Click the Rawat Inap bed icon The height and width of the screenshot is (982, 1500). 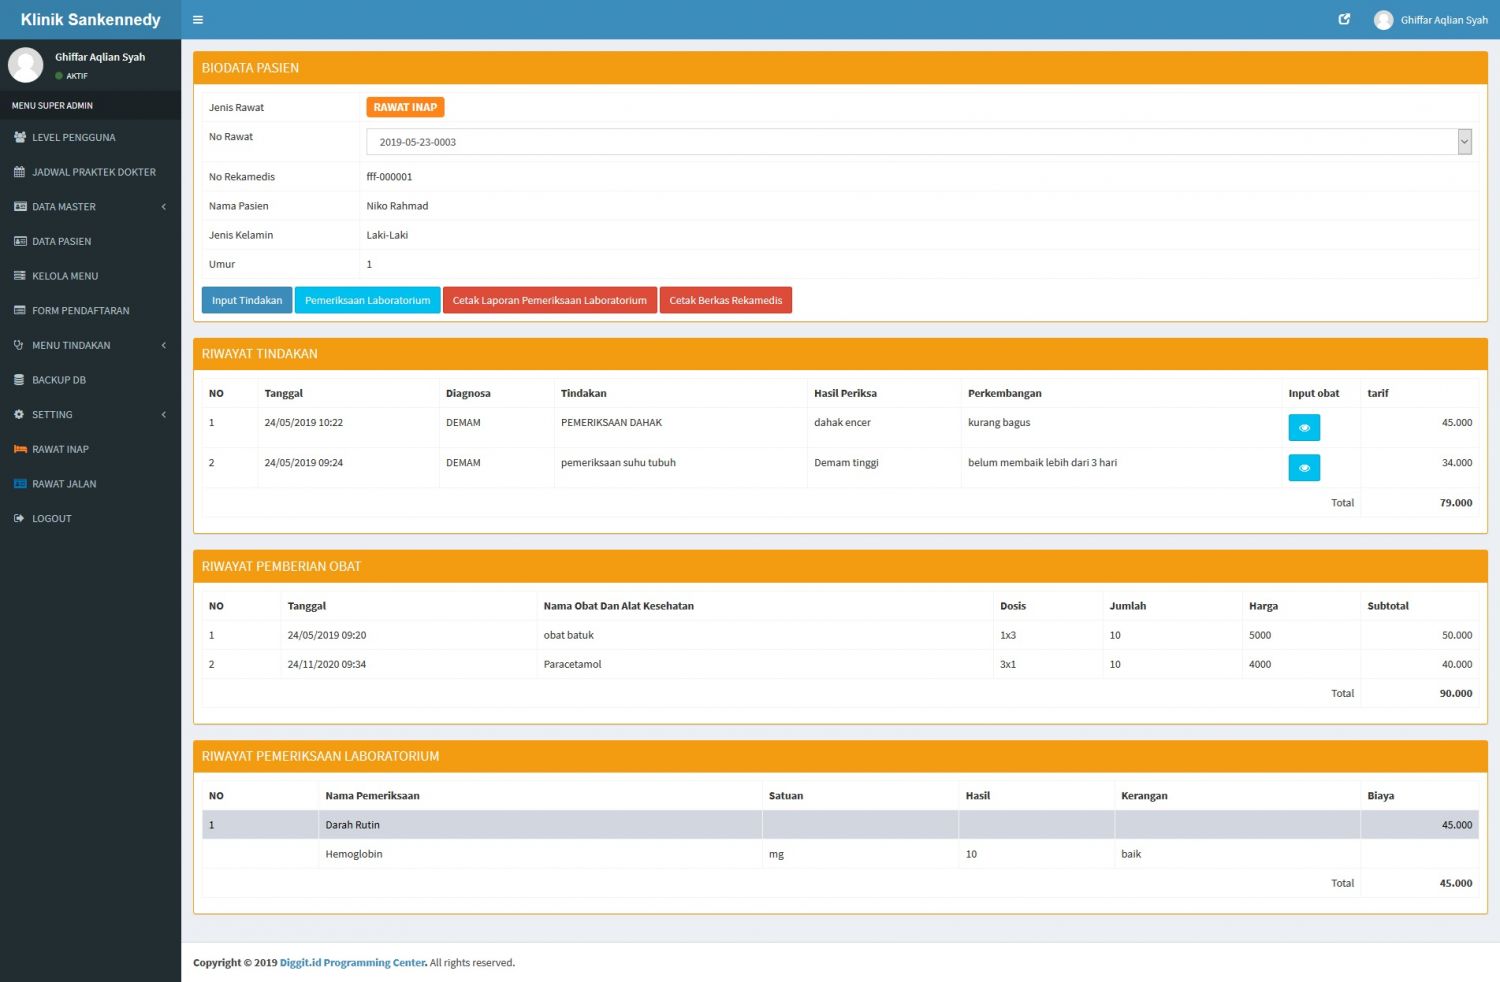pyautogui.click(x=19, y=450)
